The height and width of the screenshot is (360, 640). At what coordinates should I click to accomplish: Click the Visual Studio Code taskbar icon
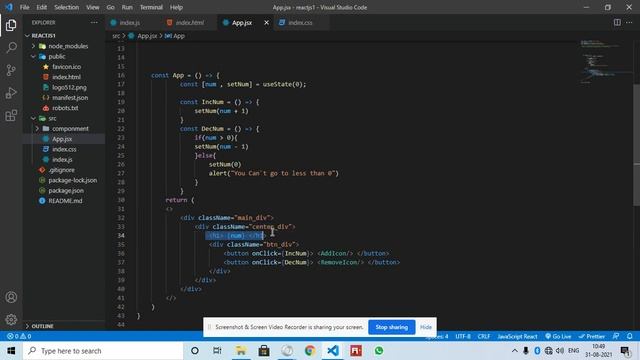coord(333,351)
